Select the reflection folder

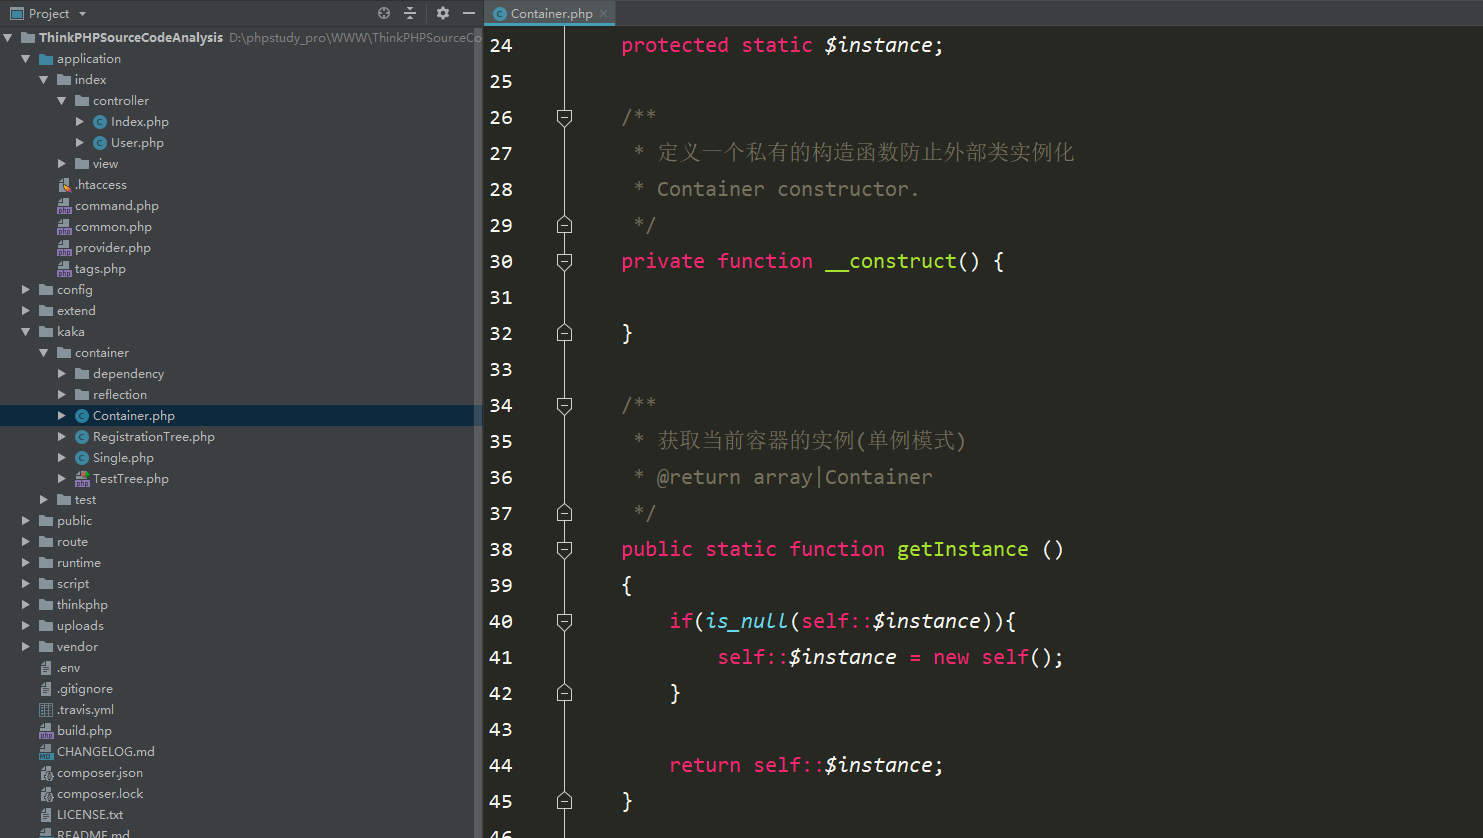[119, 395]
